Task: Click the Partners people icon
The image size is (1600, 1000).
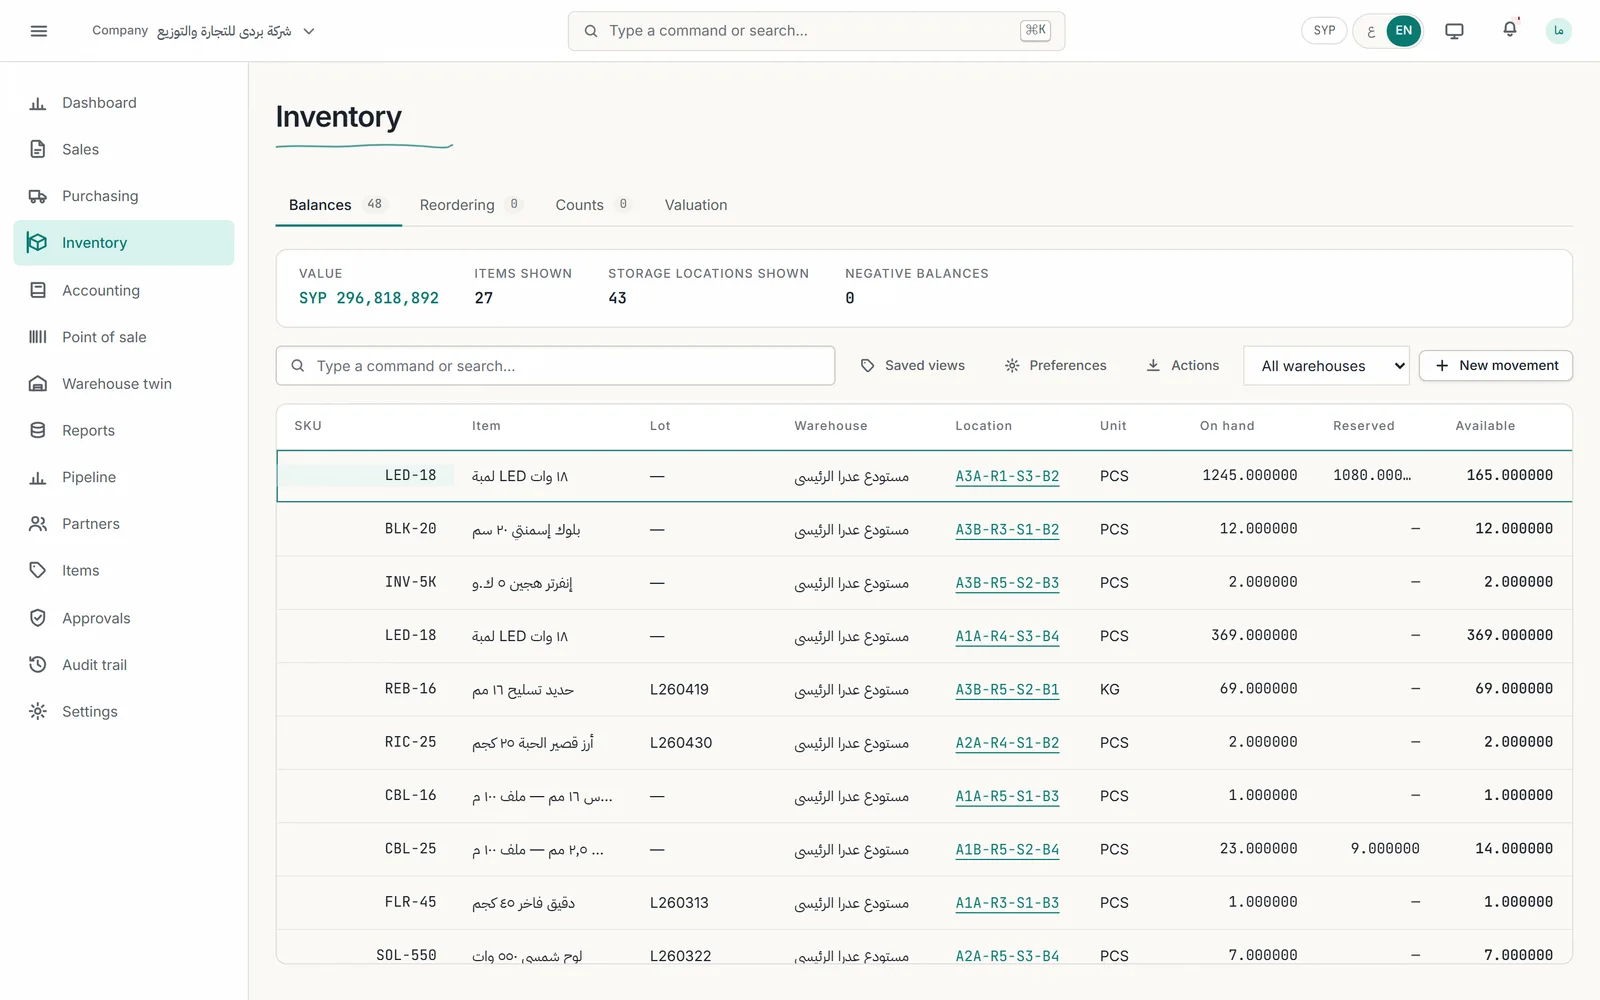Action: (38, 524)
